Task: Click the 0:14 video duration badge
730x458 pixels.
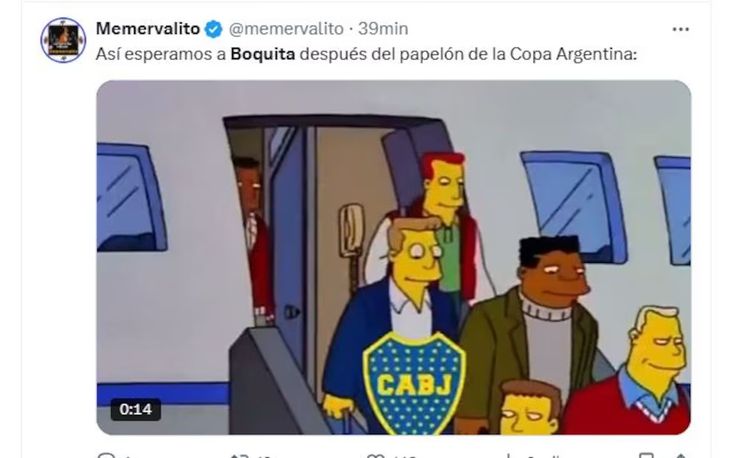Action: (x=135, y=409)
